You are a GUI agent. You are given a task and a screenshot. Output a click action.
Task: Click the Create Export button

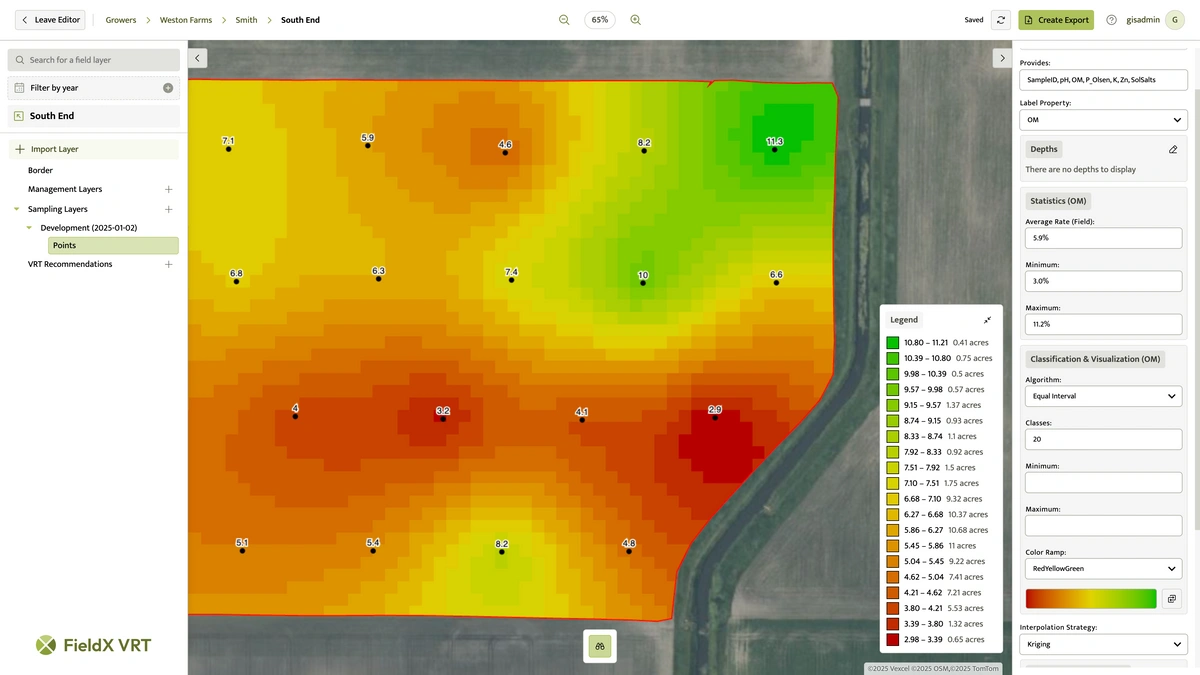tap(1056, 19)
